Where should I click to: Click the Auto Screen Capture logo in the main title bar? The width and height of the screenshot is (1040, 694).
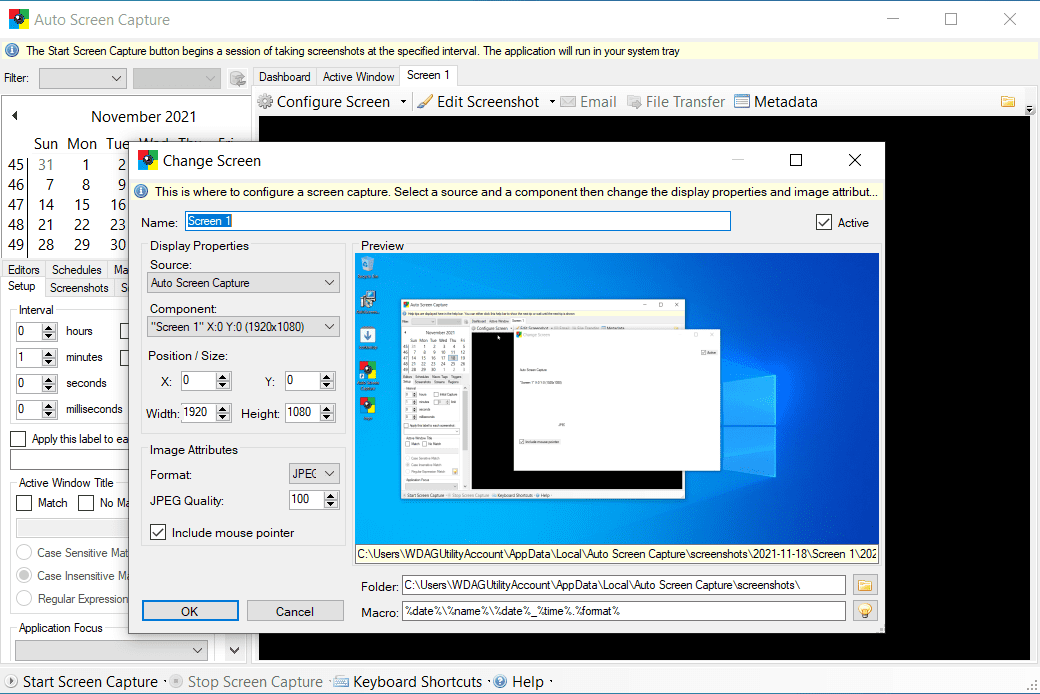19,19
